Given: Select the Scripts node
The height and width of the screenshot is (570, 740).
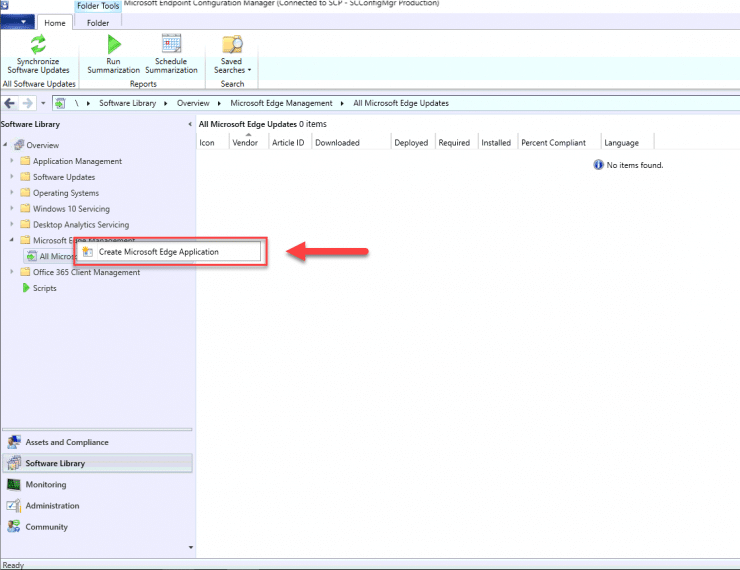Looking at the screenshot, I should [x=44, y=288].
